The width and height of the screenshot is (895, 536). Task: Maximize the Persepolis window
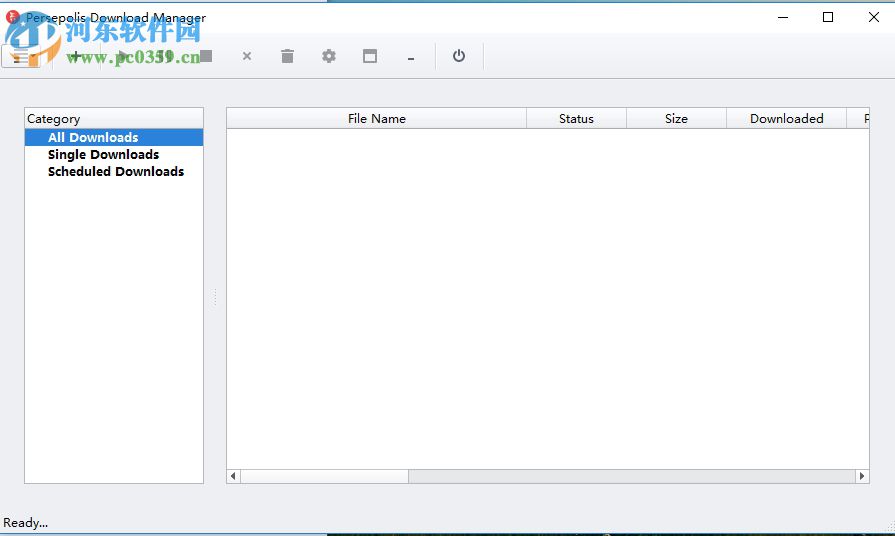(x=828, y=17)
